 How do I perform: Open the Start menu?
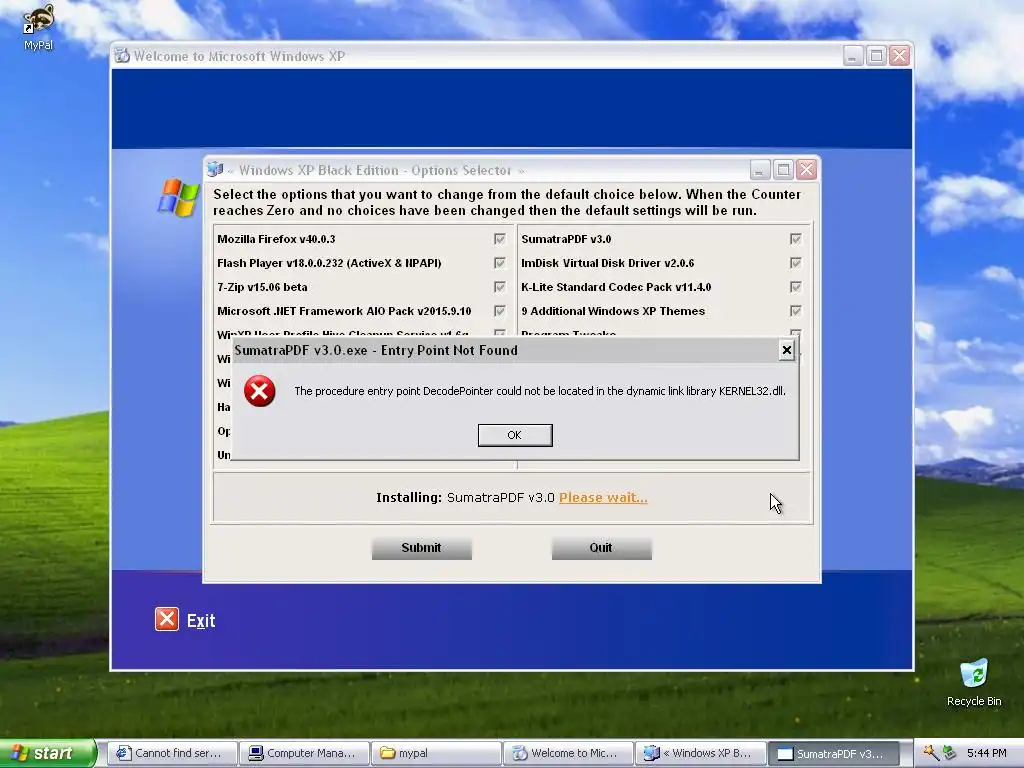coord(47,753)
